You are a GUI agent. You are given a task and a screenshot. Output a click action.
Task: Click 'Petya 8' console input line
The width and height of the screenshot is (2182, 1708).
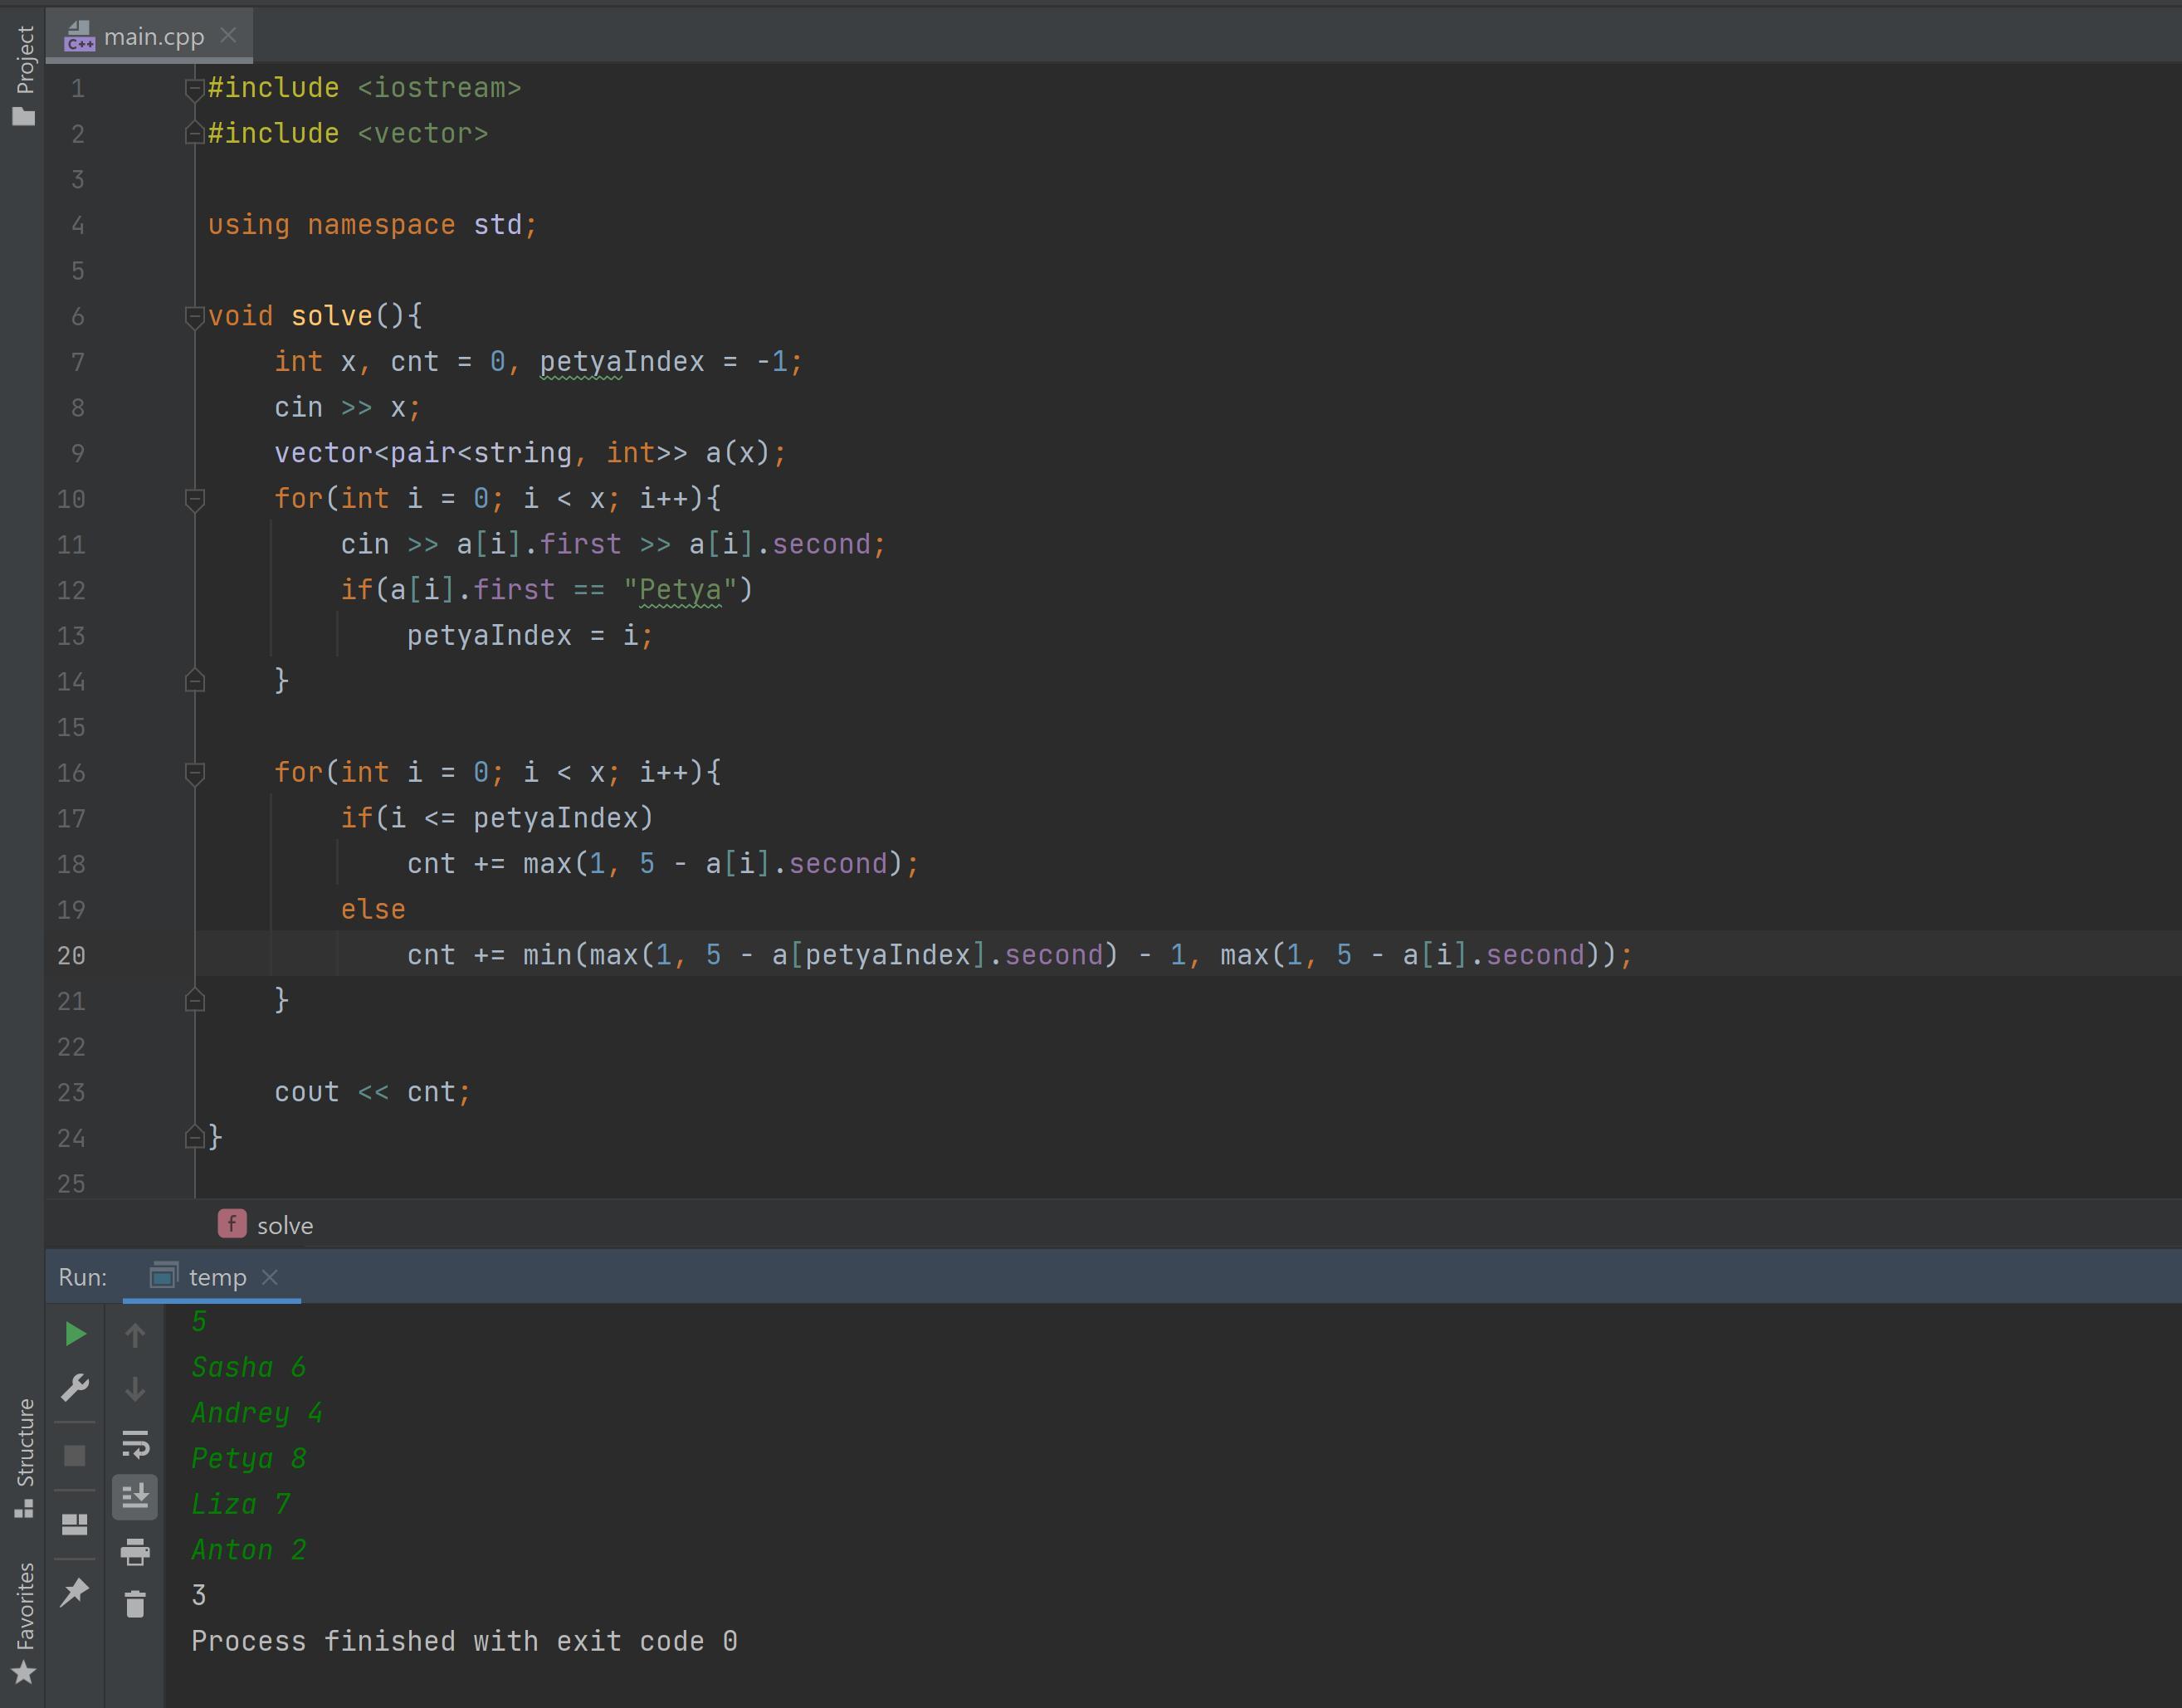249,1458
